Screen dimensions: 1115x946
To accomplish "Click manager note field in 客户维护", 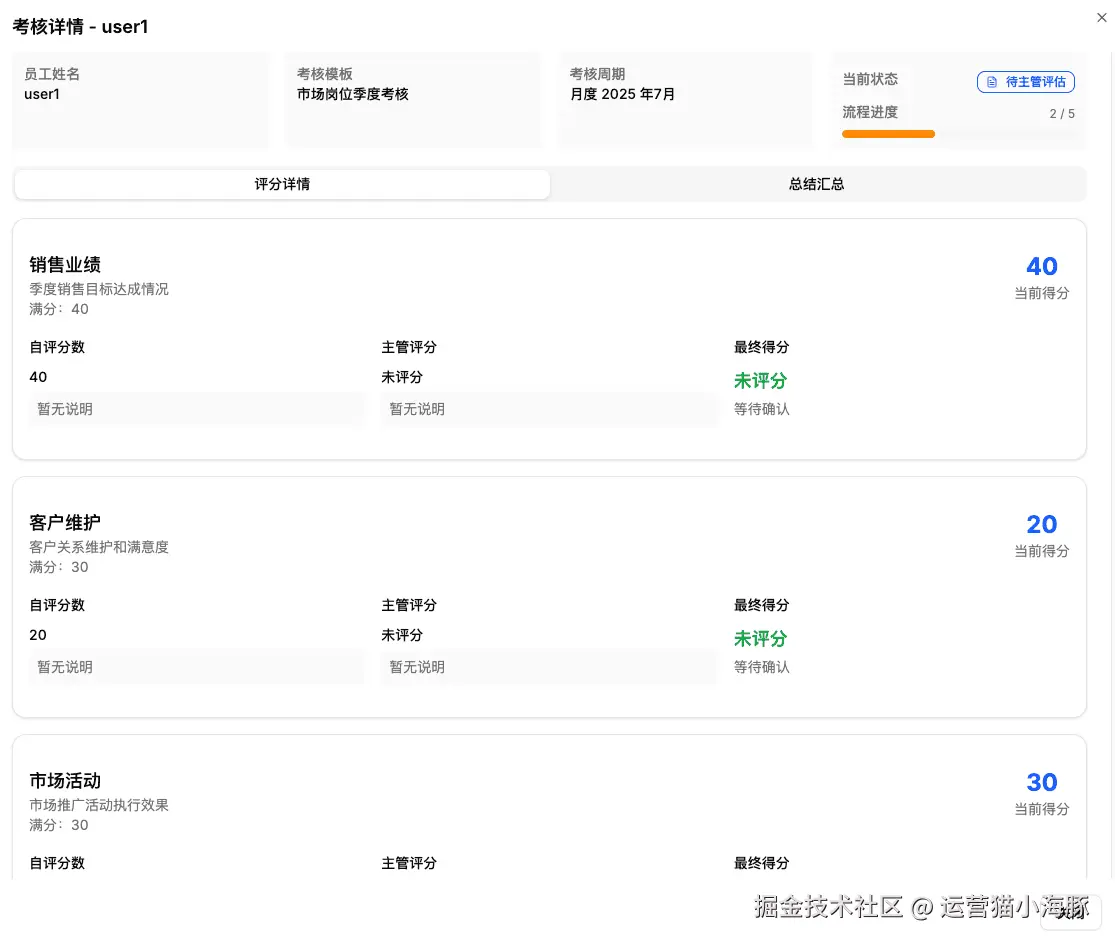I will 548,667.
